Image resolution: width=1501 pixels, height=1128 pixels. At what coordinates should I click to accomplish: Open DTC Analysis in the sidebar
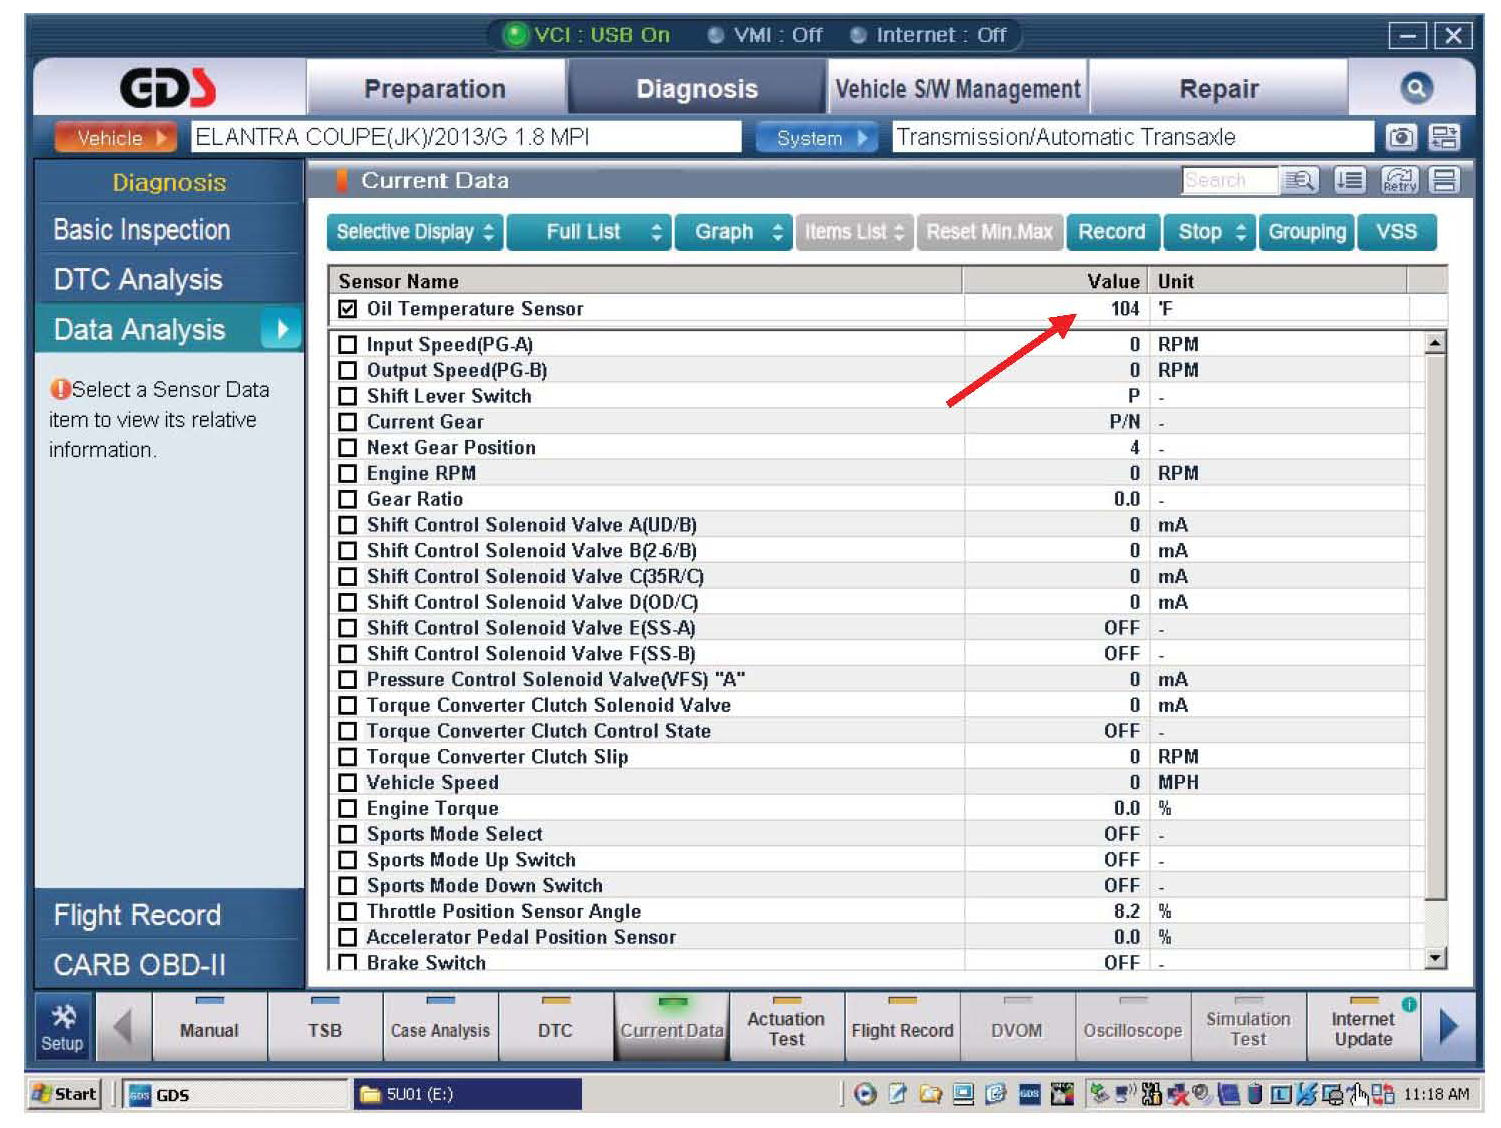(x=138, y=280)
